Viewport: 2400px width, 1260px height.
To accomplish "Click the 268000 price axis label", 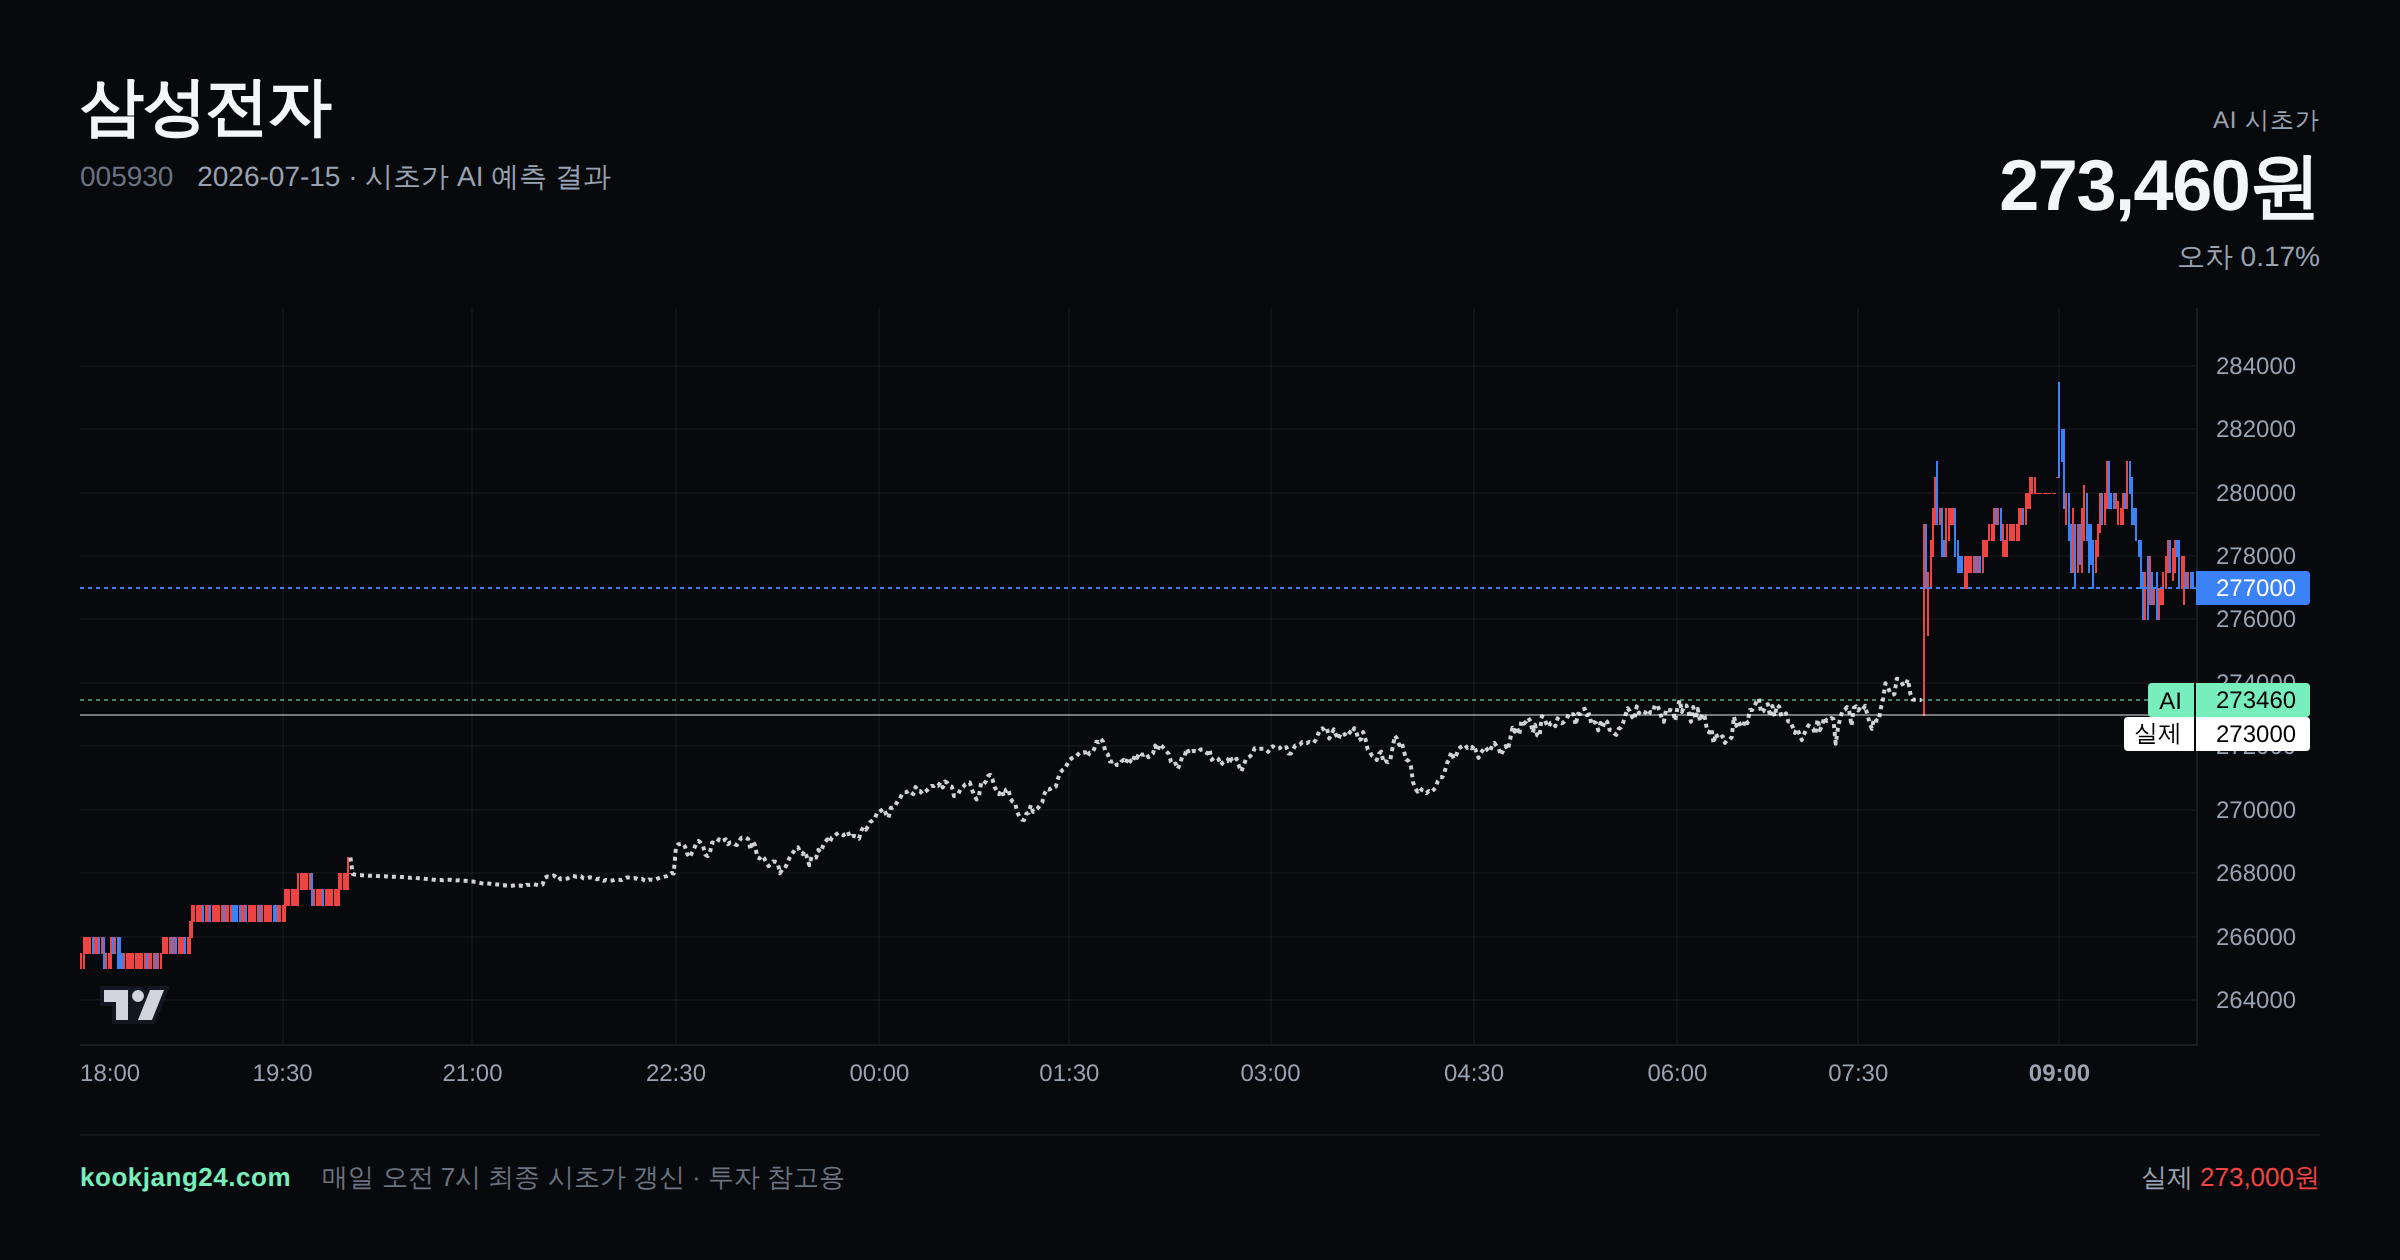I will click(2256, 873).
